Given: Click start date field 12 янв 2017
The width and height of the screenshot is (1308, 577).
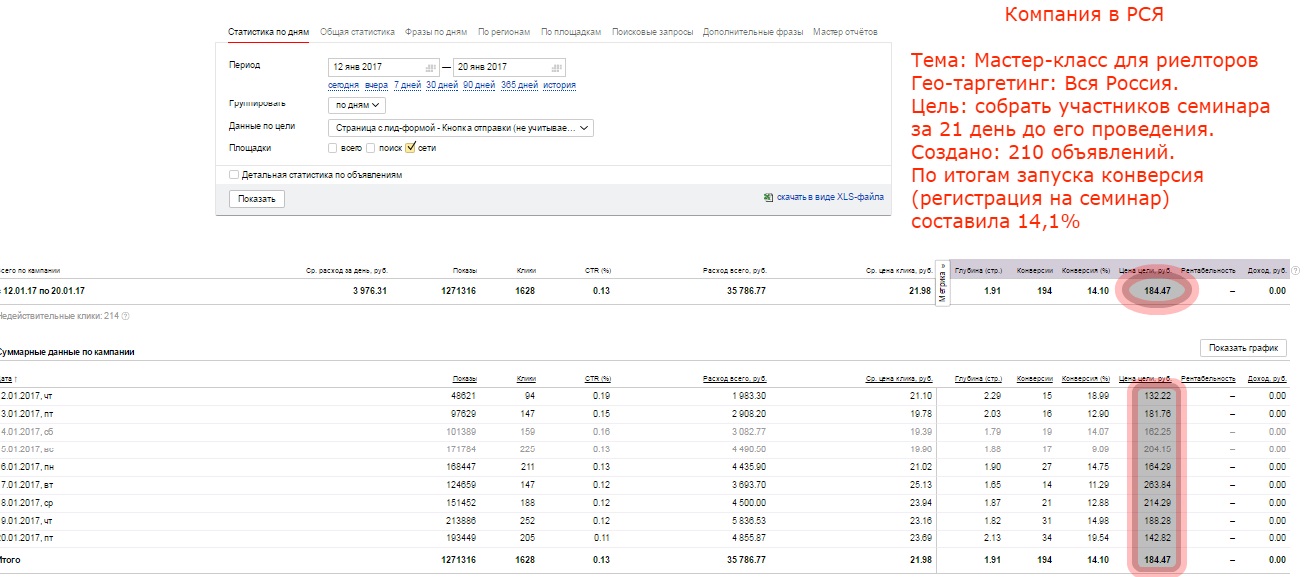Looking at the screenshot, I should click(384, 67).
